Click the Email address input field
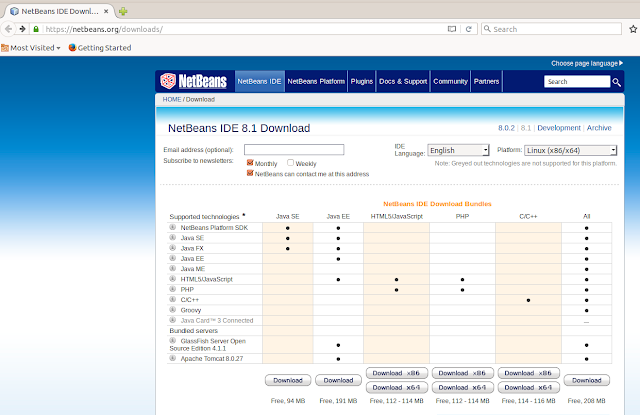This screenshot has width=640, height=415. tap(294, 150)
